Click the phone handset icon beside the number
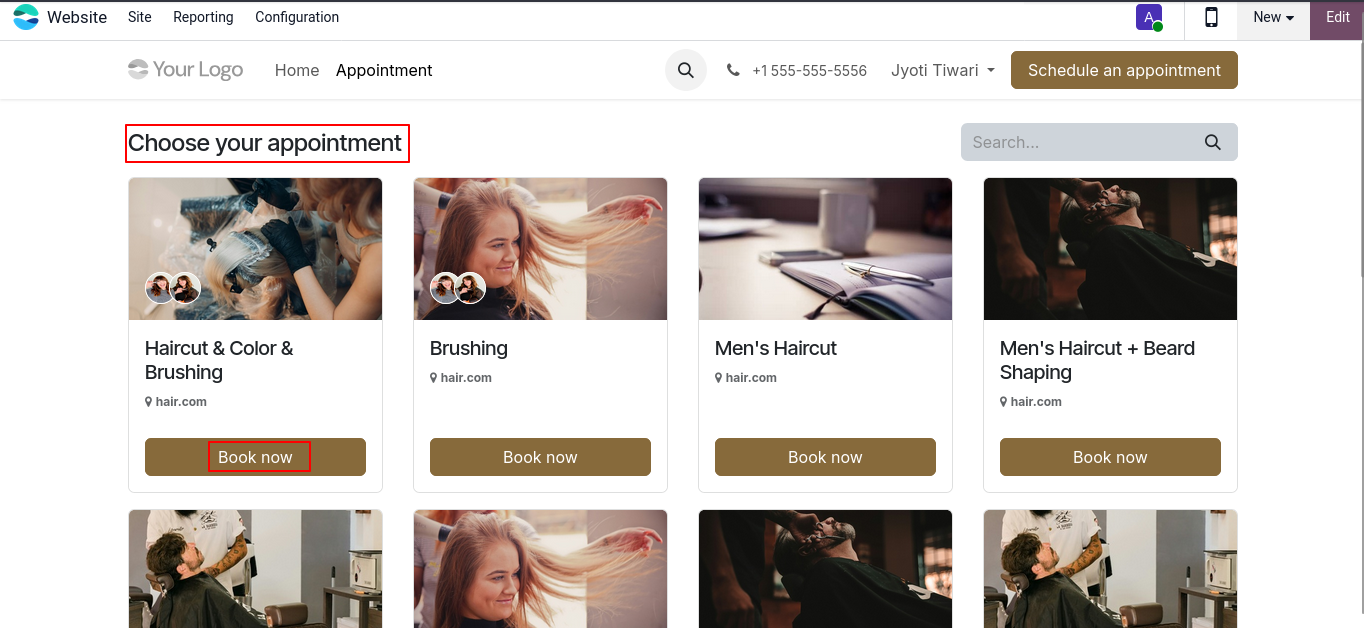Screen dimensions: 1364x628 click(733, 70)
